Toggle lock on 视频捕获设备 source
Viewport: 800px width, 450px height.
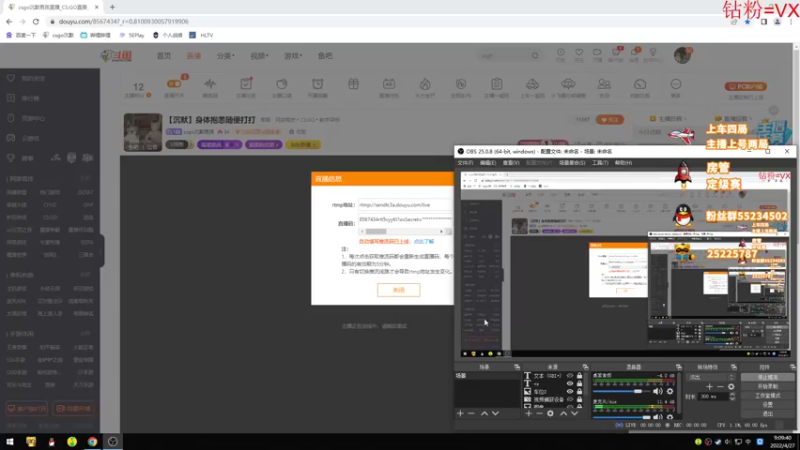click(x=579, y=399)
